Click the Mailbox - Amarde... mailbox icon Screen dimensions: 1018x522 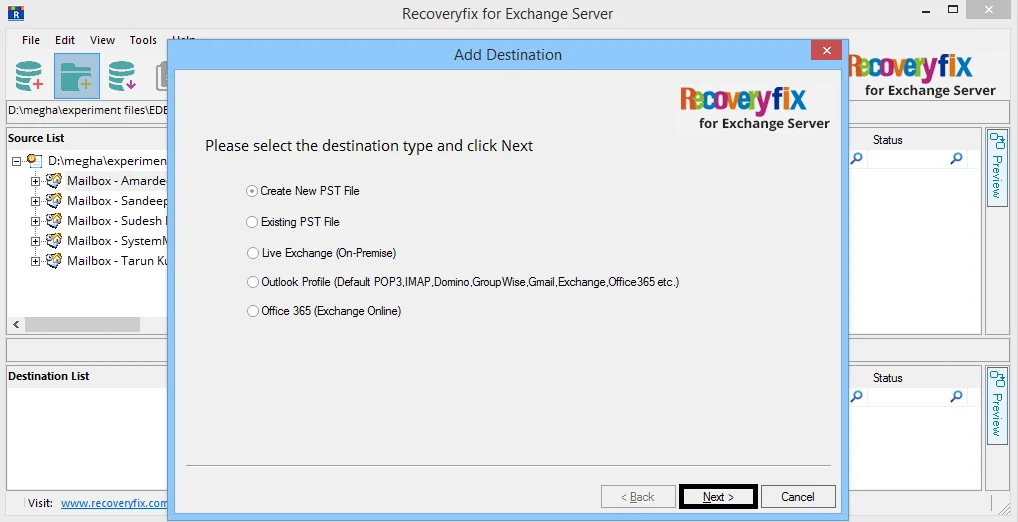tap(55, 180)
